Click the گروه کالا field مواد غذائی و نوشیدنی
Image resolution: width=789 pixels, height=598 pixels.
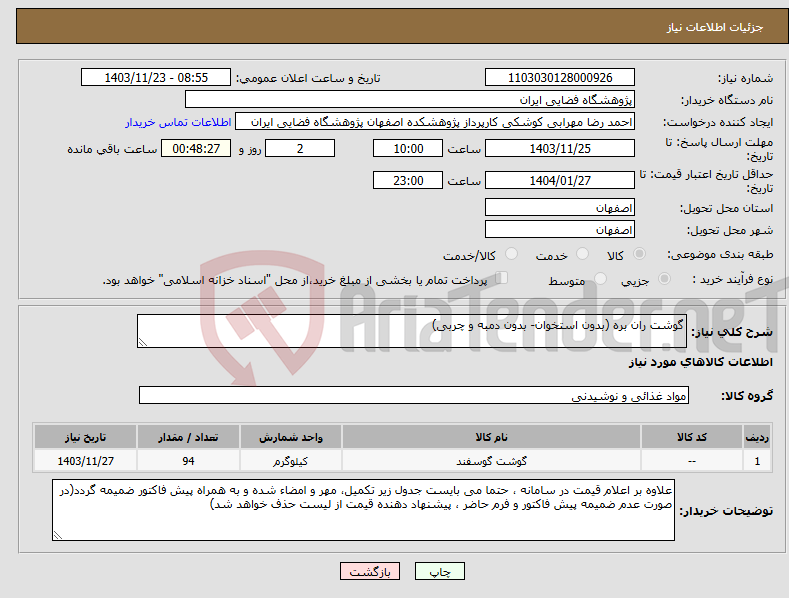point(414,396)
